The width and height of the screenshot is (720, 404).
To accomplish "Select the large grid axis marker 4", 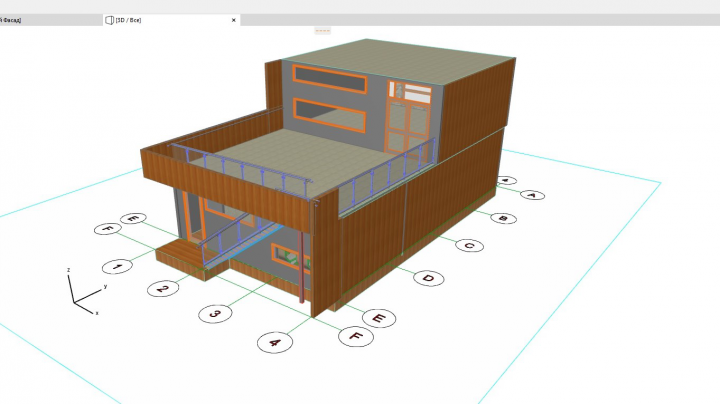I will pos(275,342).
